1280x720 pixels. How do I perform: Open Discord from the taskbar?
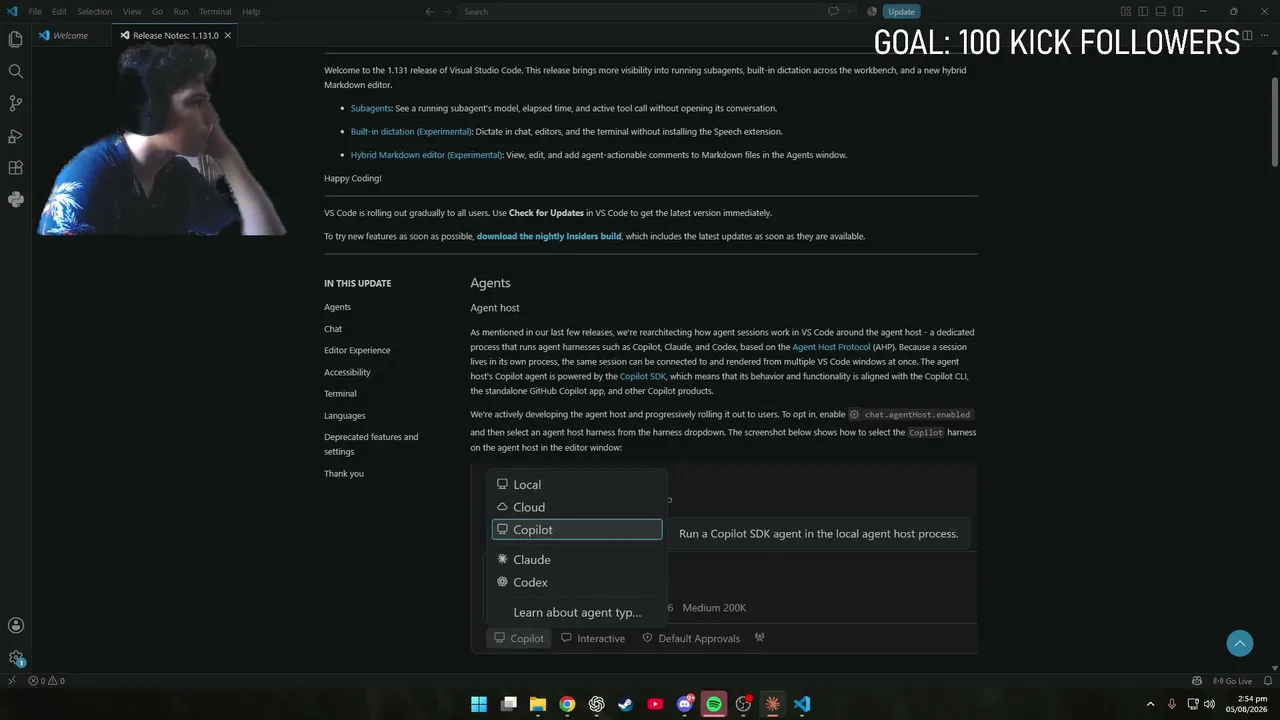click(685, 704)
